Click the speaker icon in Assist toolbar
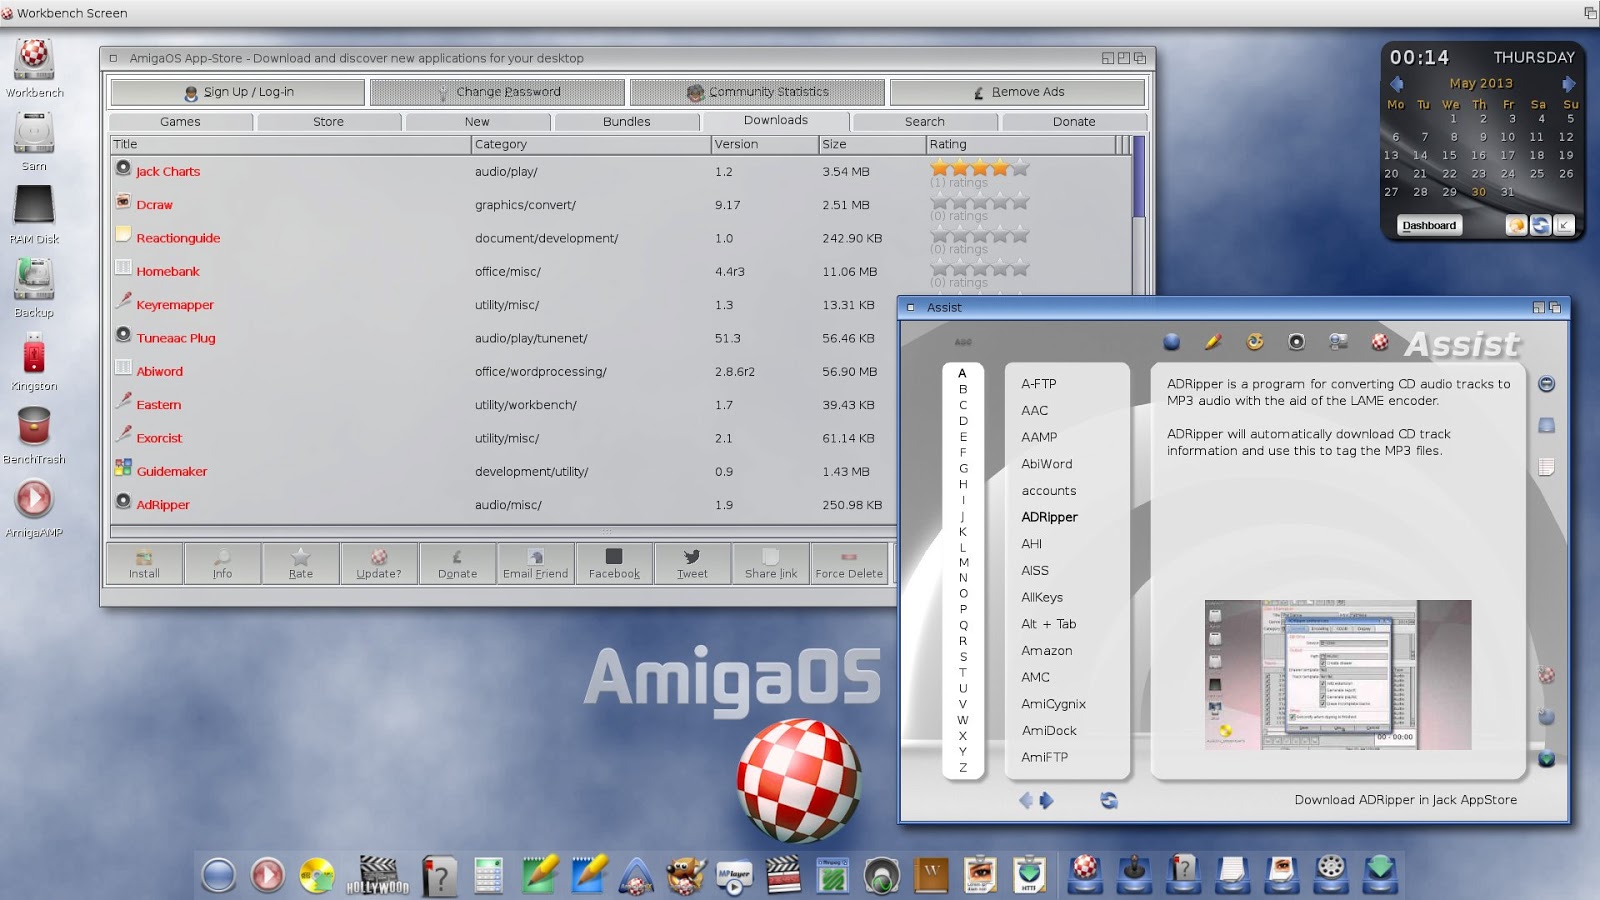The height and width of the screenshot is (900, 1600). [x=1296, y=342]
